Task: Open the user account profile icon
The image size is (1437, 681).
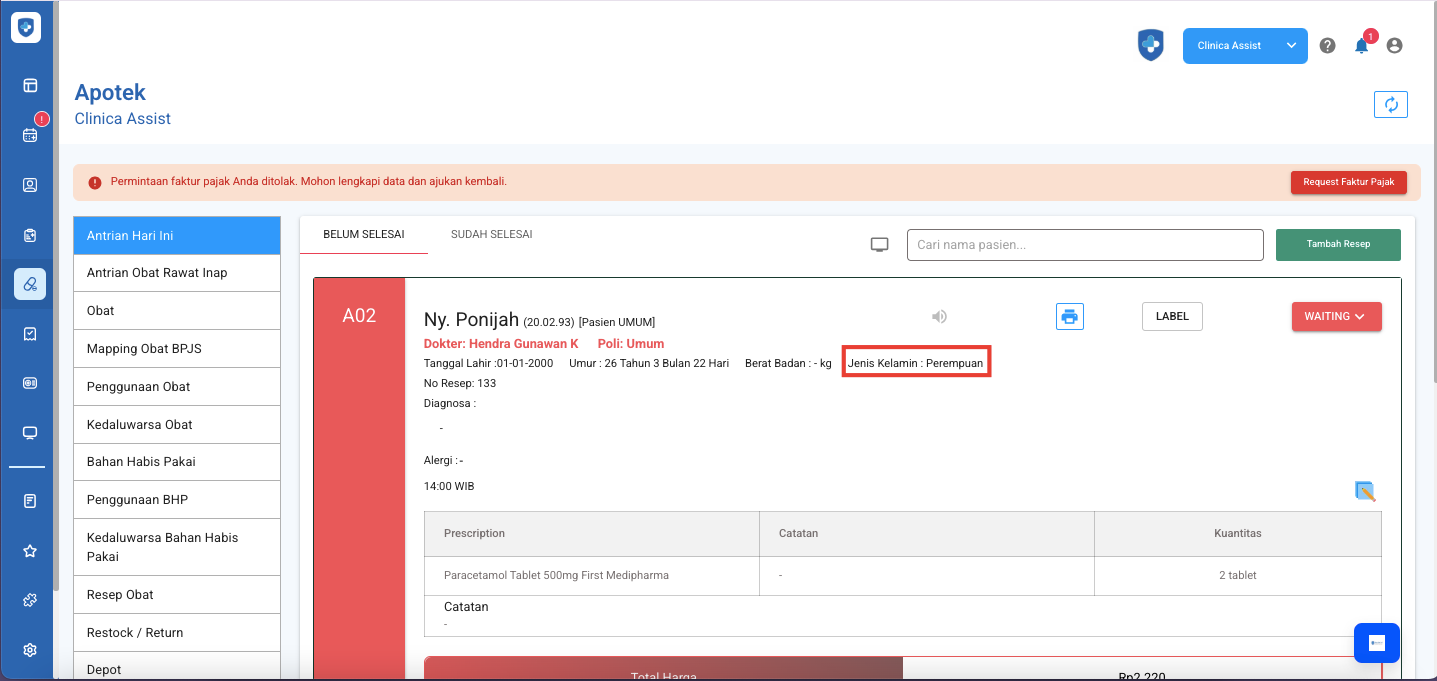Action: pyautogui.click(x=1394, y=46)
